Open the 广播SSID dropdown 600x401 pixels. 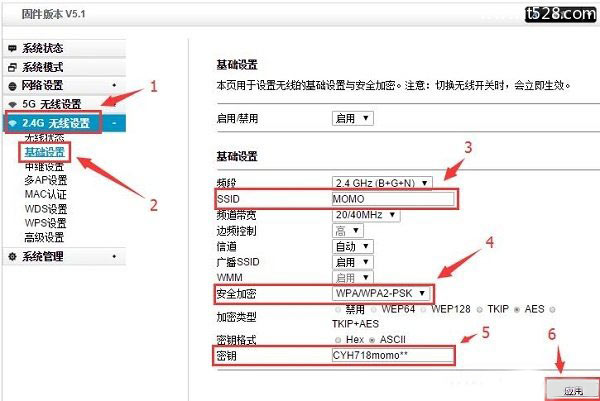352,262
